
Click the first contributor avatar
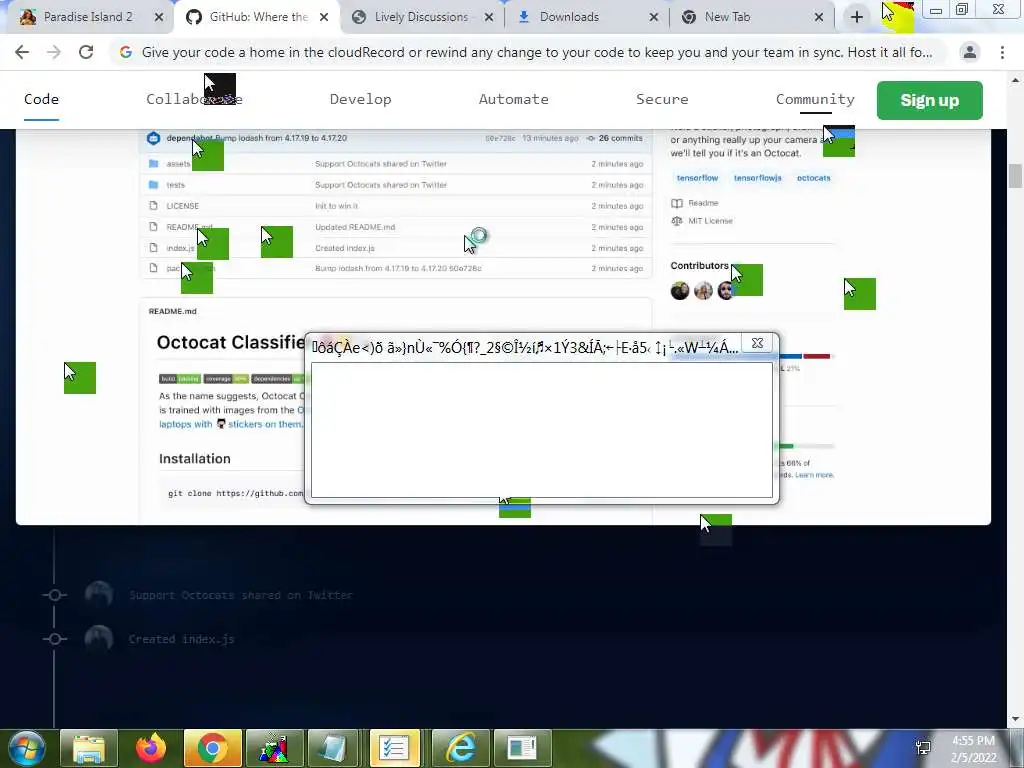(680, 291)
